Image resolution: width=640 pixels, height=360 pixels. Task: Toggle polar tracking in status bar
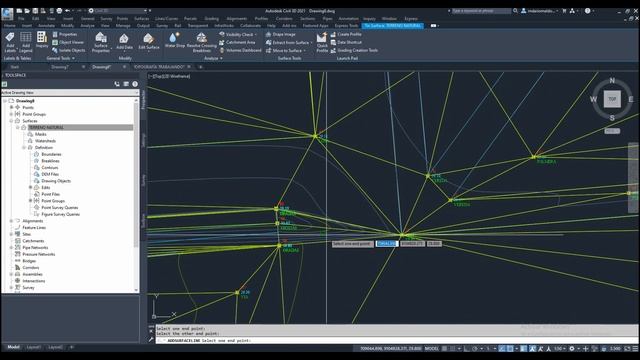pyautogui.click(x=475, y=349)
